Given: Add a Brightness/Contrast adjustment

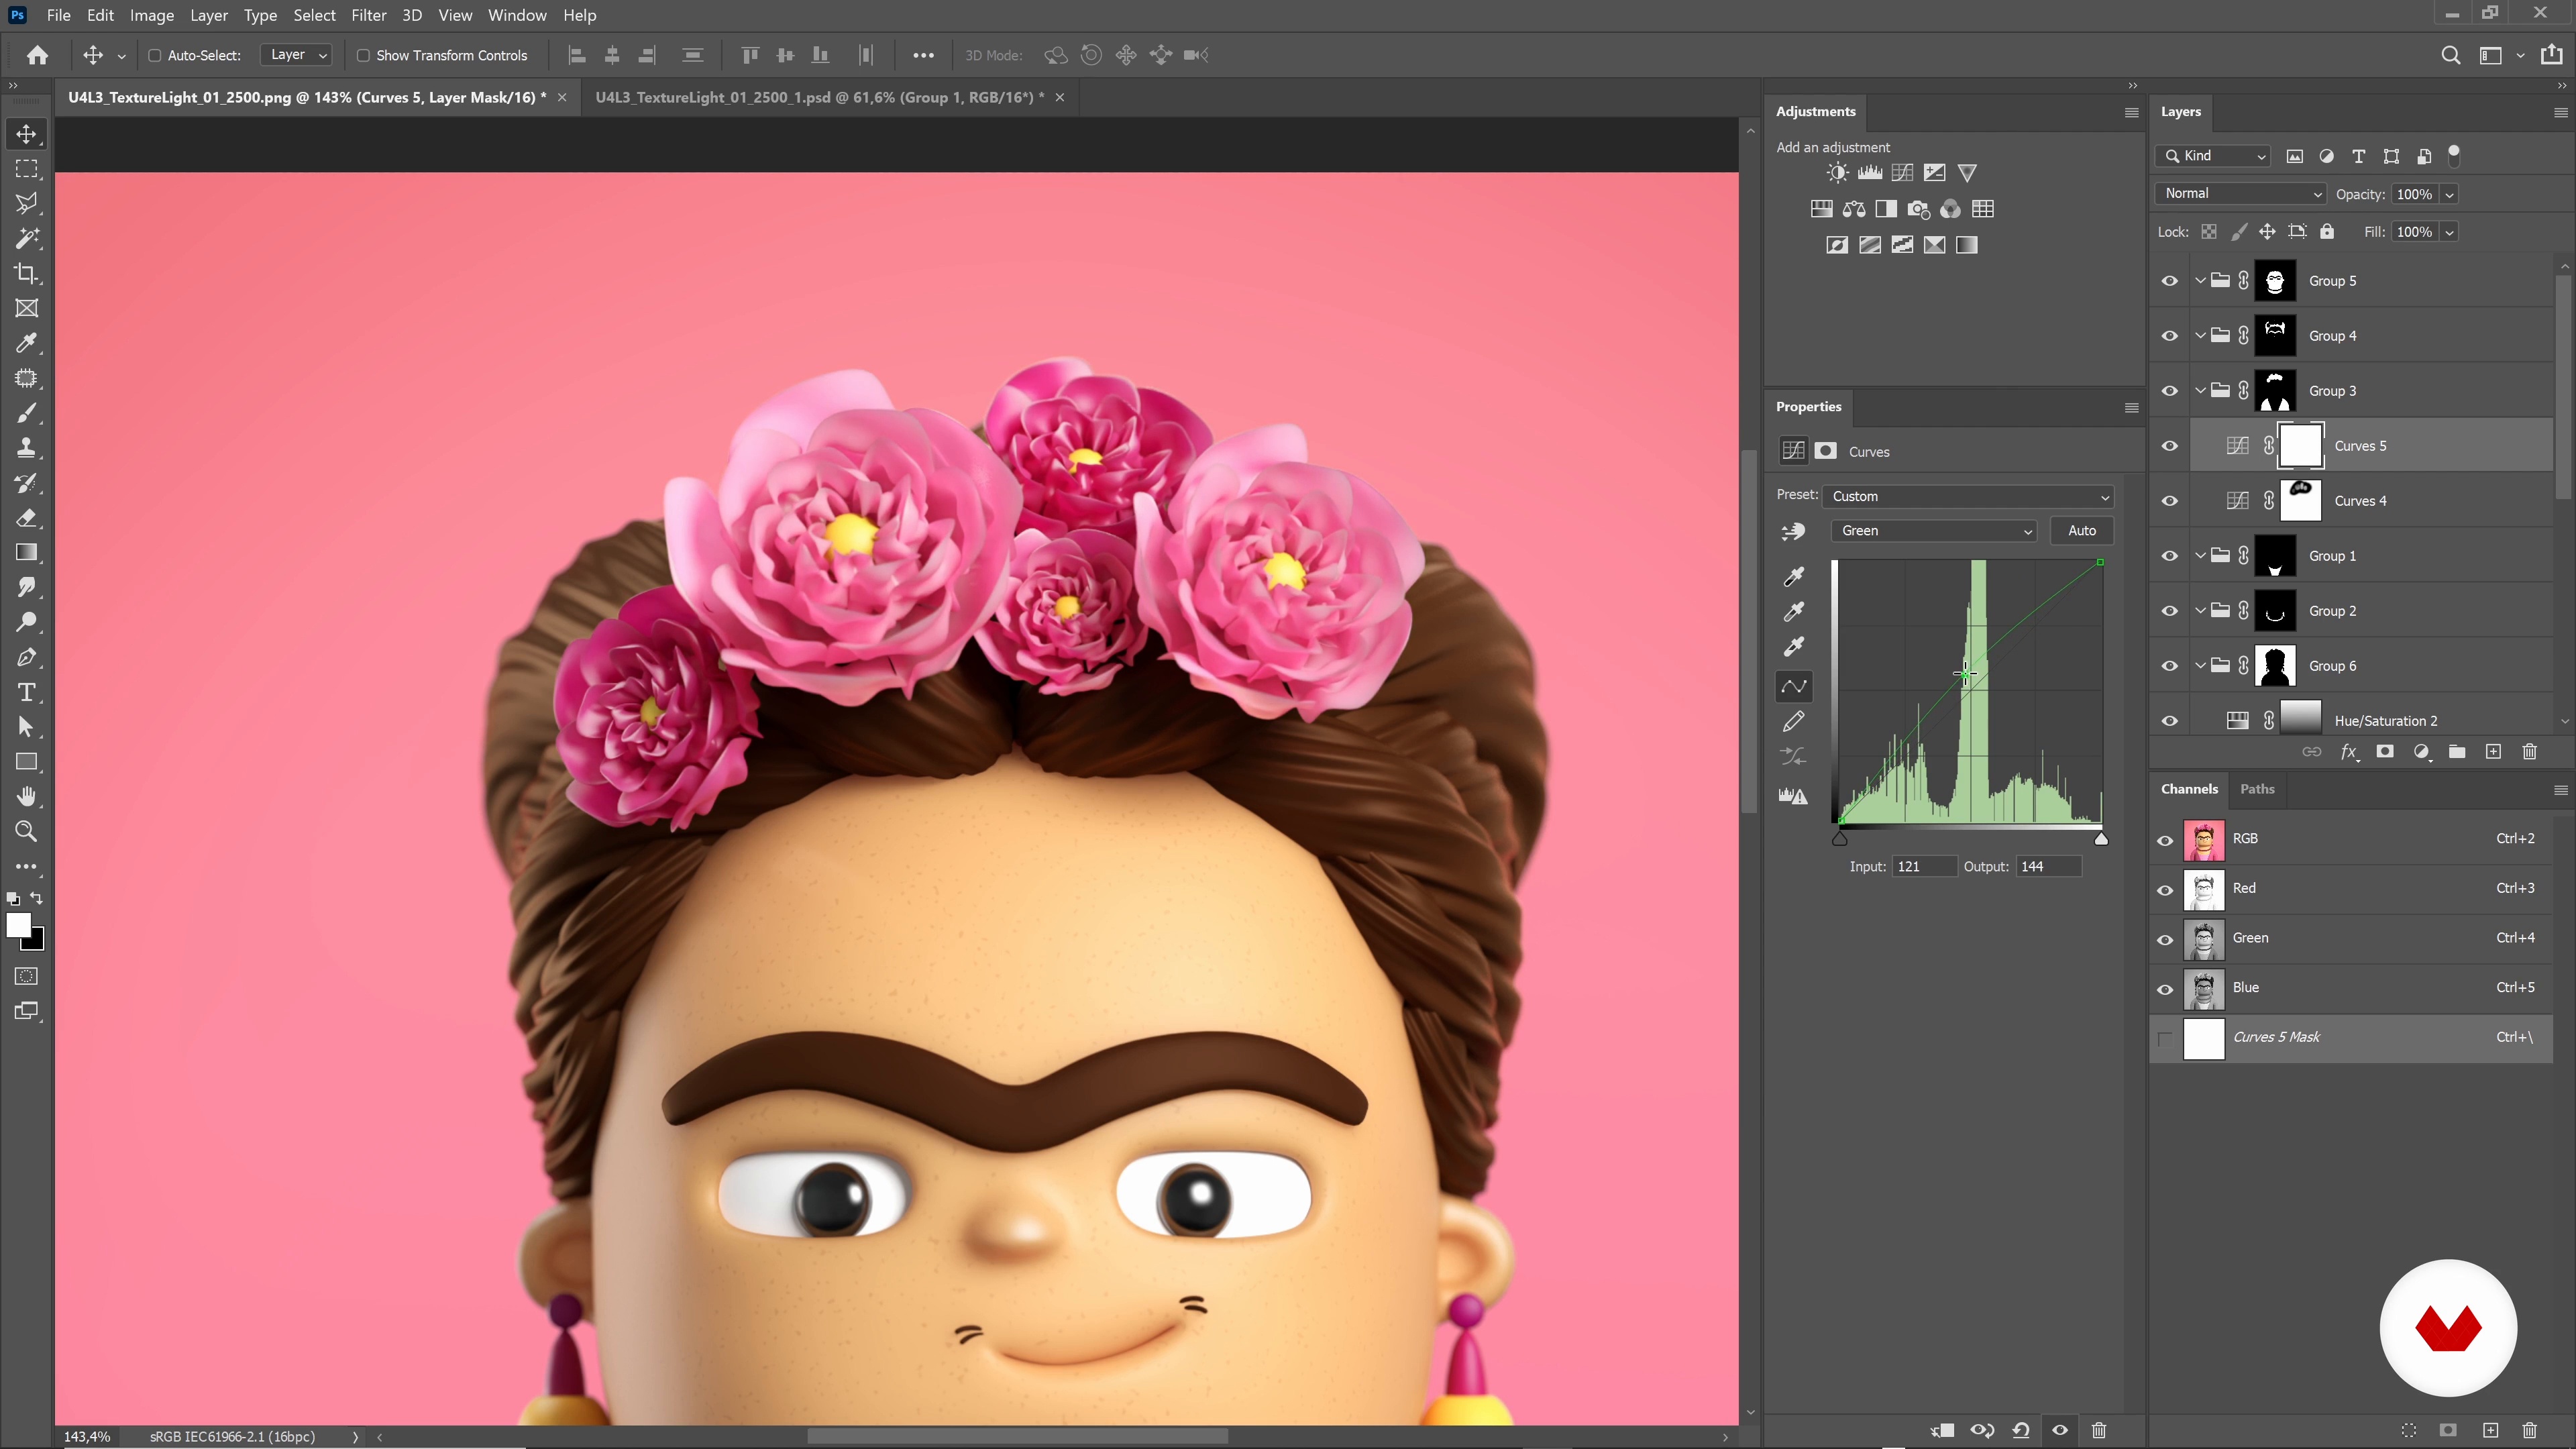Looking at the screenshot, I should (1837, 173).
